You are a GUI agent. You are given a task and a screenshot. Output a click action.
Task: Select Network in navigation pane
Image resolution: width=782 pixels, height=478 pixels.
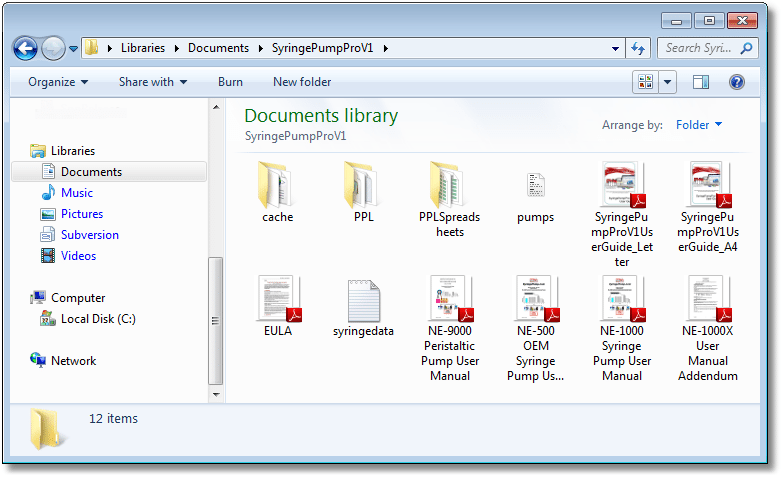73,361
